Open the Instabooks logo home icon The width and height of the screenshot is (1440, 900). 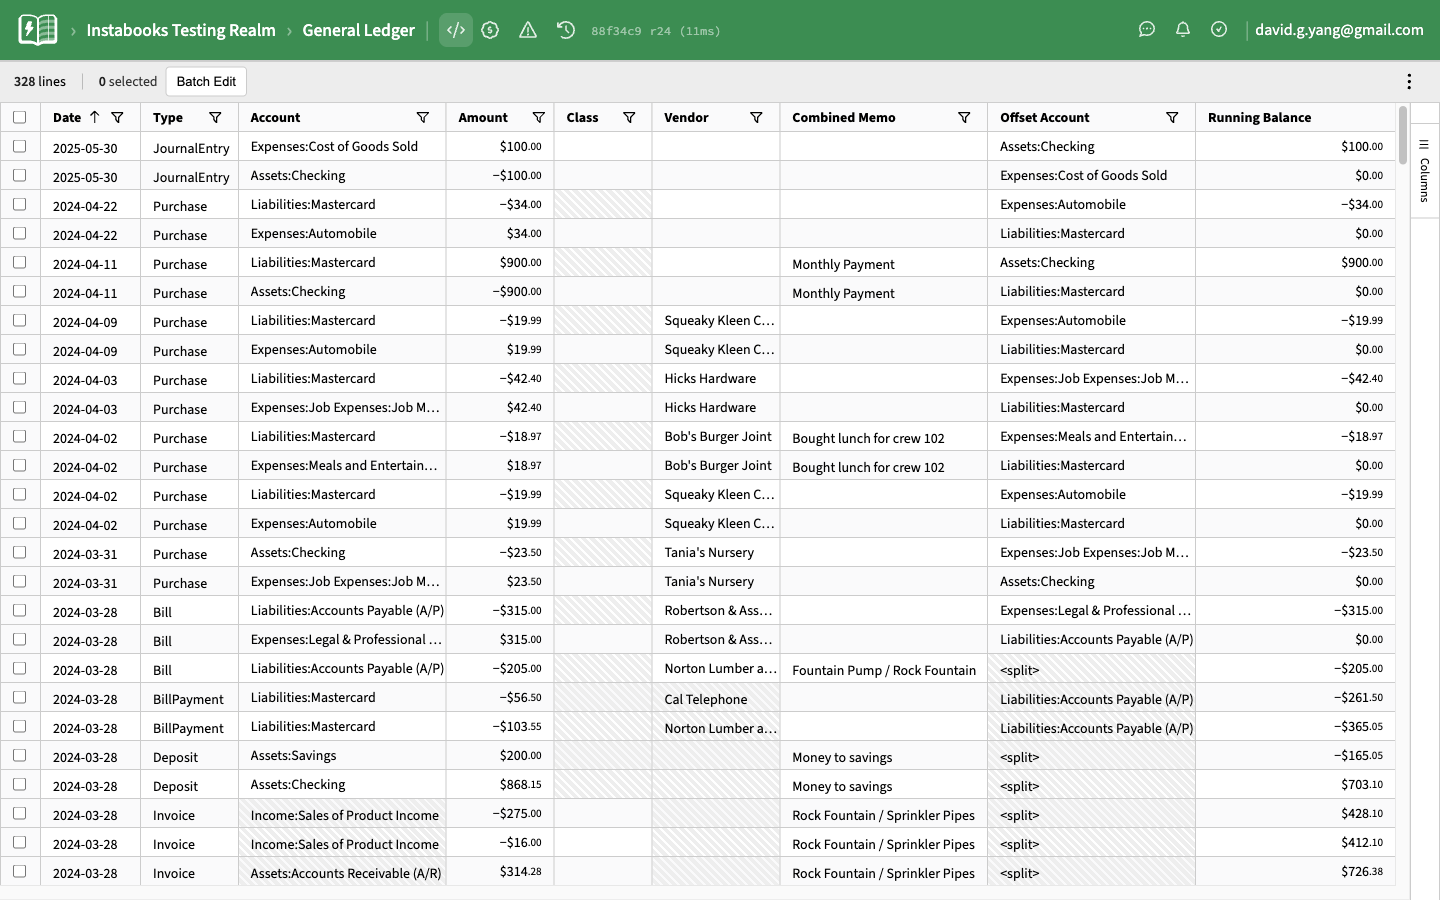38,30
